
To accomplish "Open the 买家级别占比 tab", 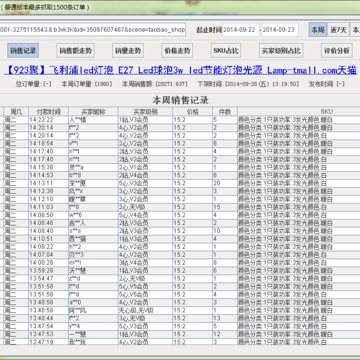I will click(x=281, y=51).
